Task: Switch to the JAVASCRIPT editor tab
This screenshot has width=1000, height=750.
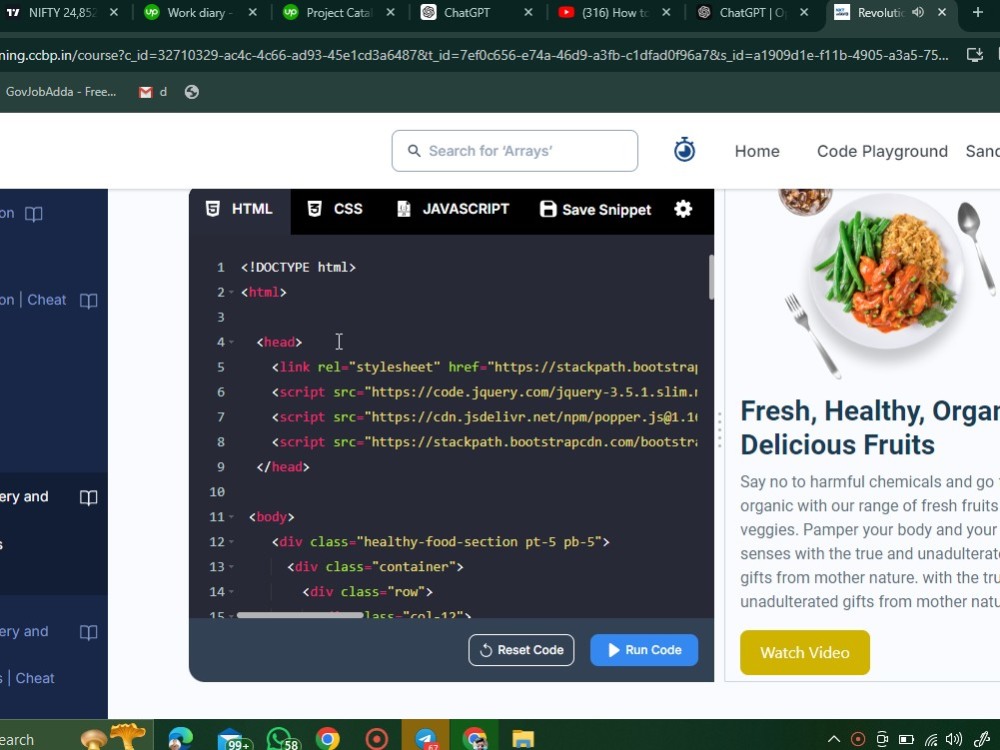Action: [453, 209]
